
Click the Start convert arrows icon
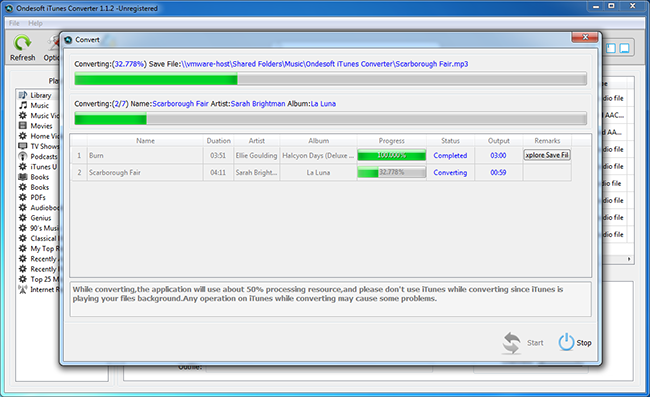coord(511,343)
